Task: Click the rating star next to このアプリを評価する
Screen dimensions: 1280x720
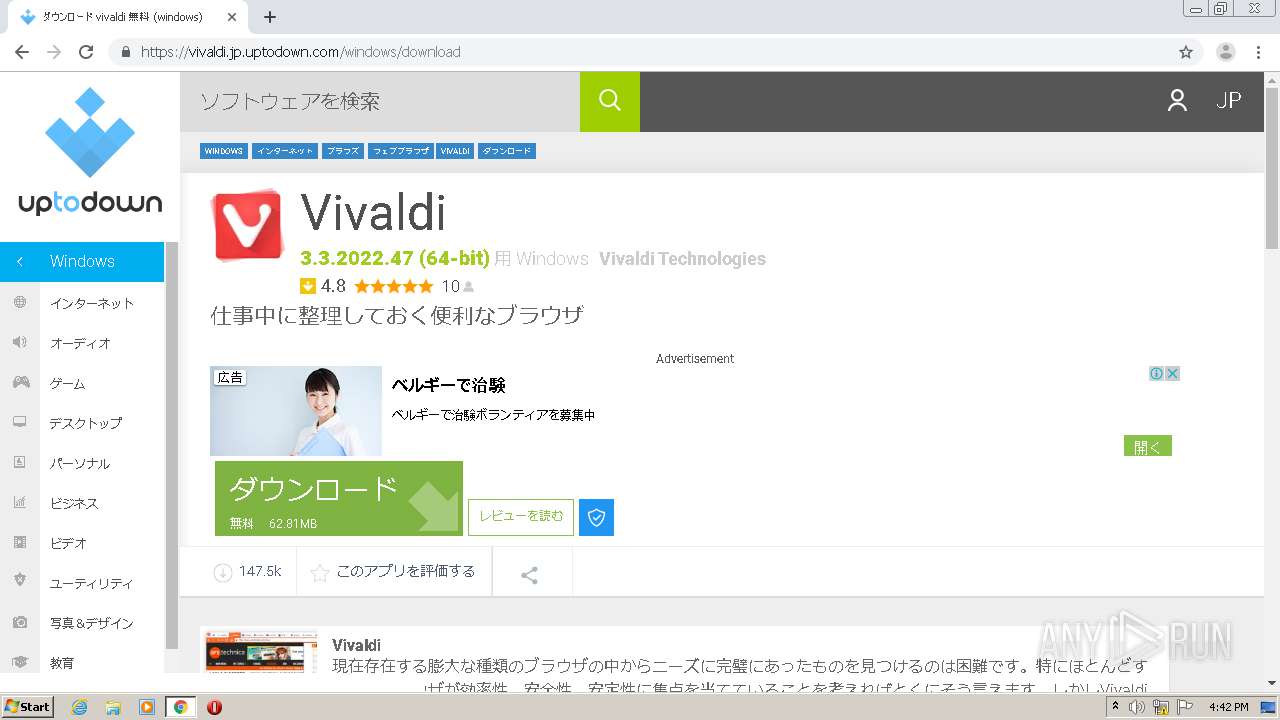Action: pyautogui.click(x=320, y=573)
